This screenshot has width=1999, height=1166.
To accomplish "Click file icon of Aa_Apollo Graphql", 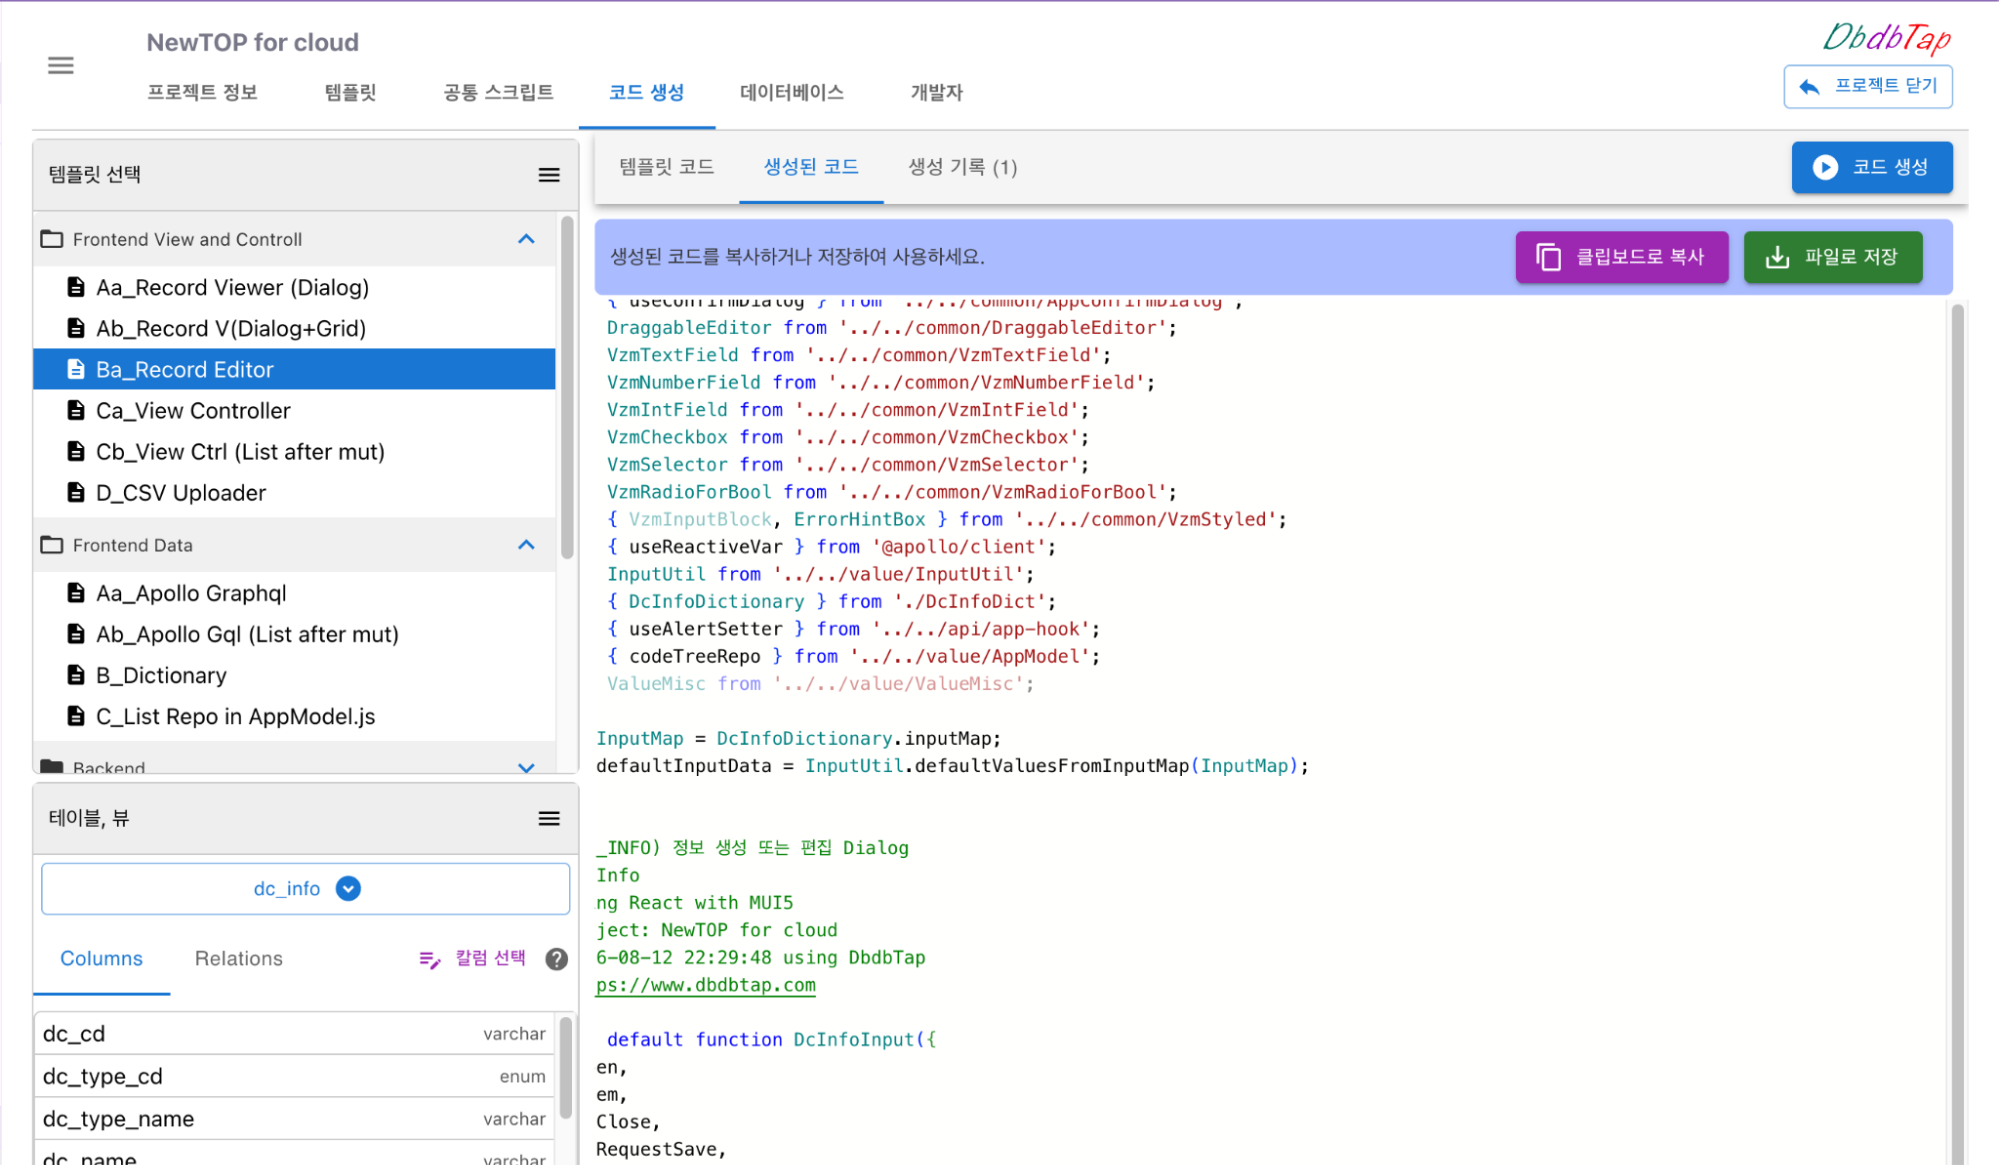I will (x=76, y=594).
